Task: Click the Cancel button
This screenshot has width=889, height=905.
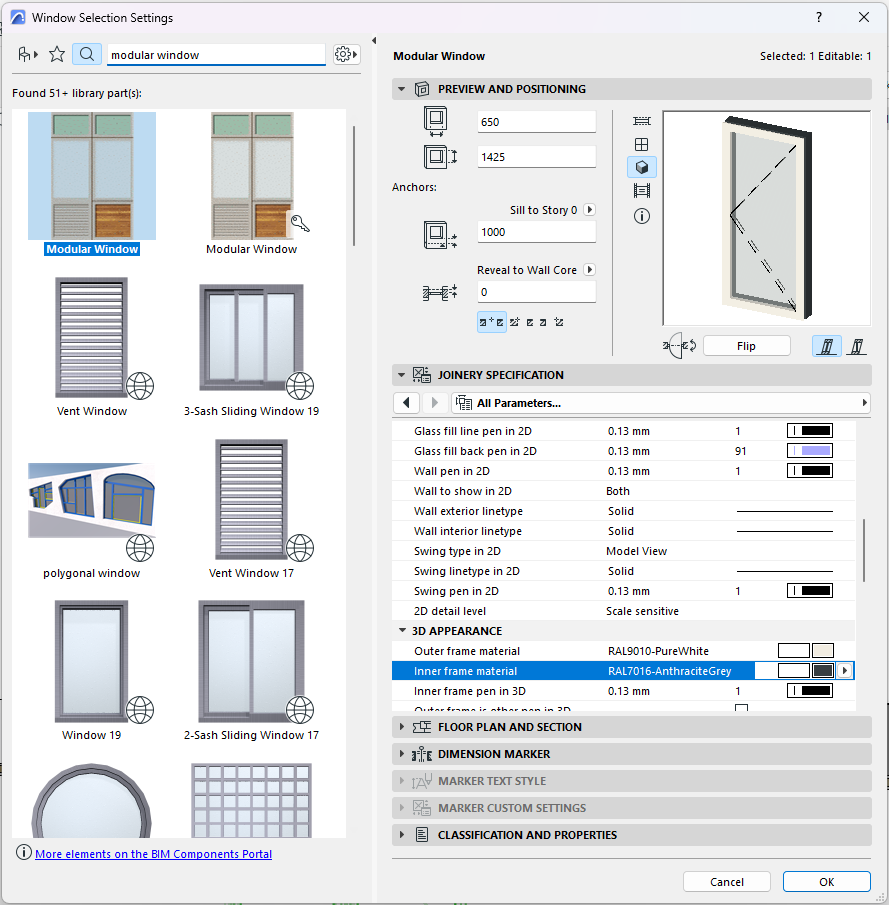Action: point(727,882)
